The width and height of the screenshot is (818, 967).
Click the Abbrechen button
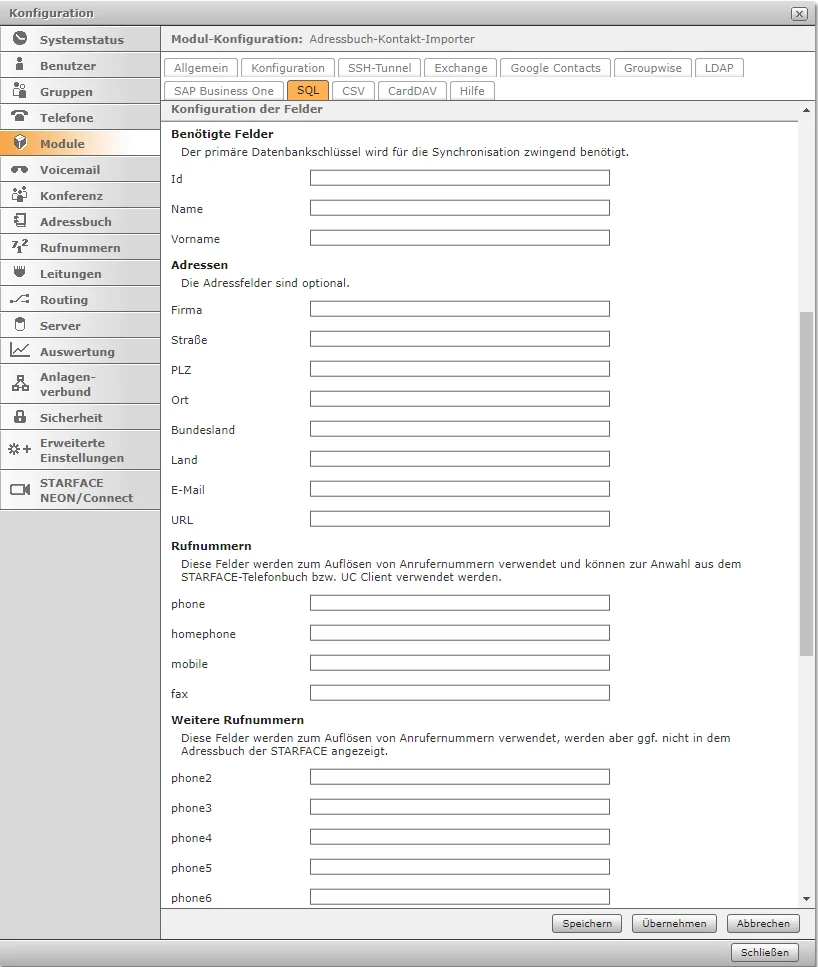tap(763, 924)
